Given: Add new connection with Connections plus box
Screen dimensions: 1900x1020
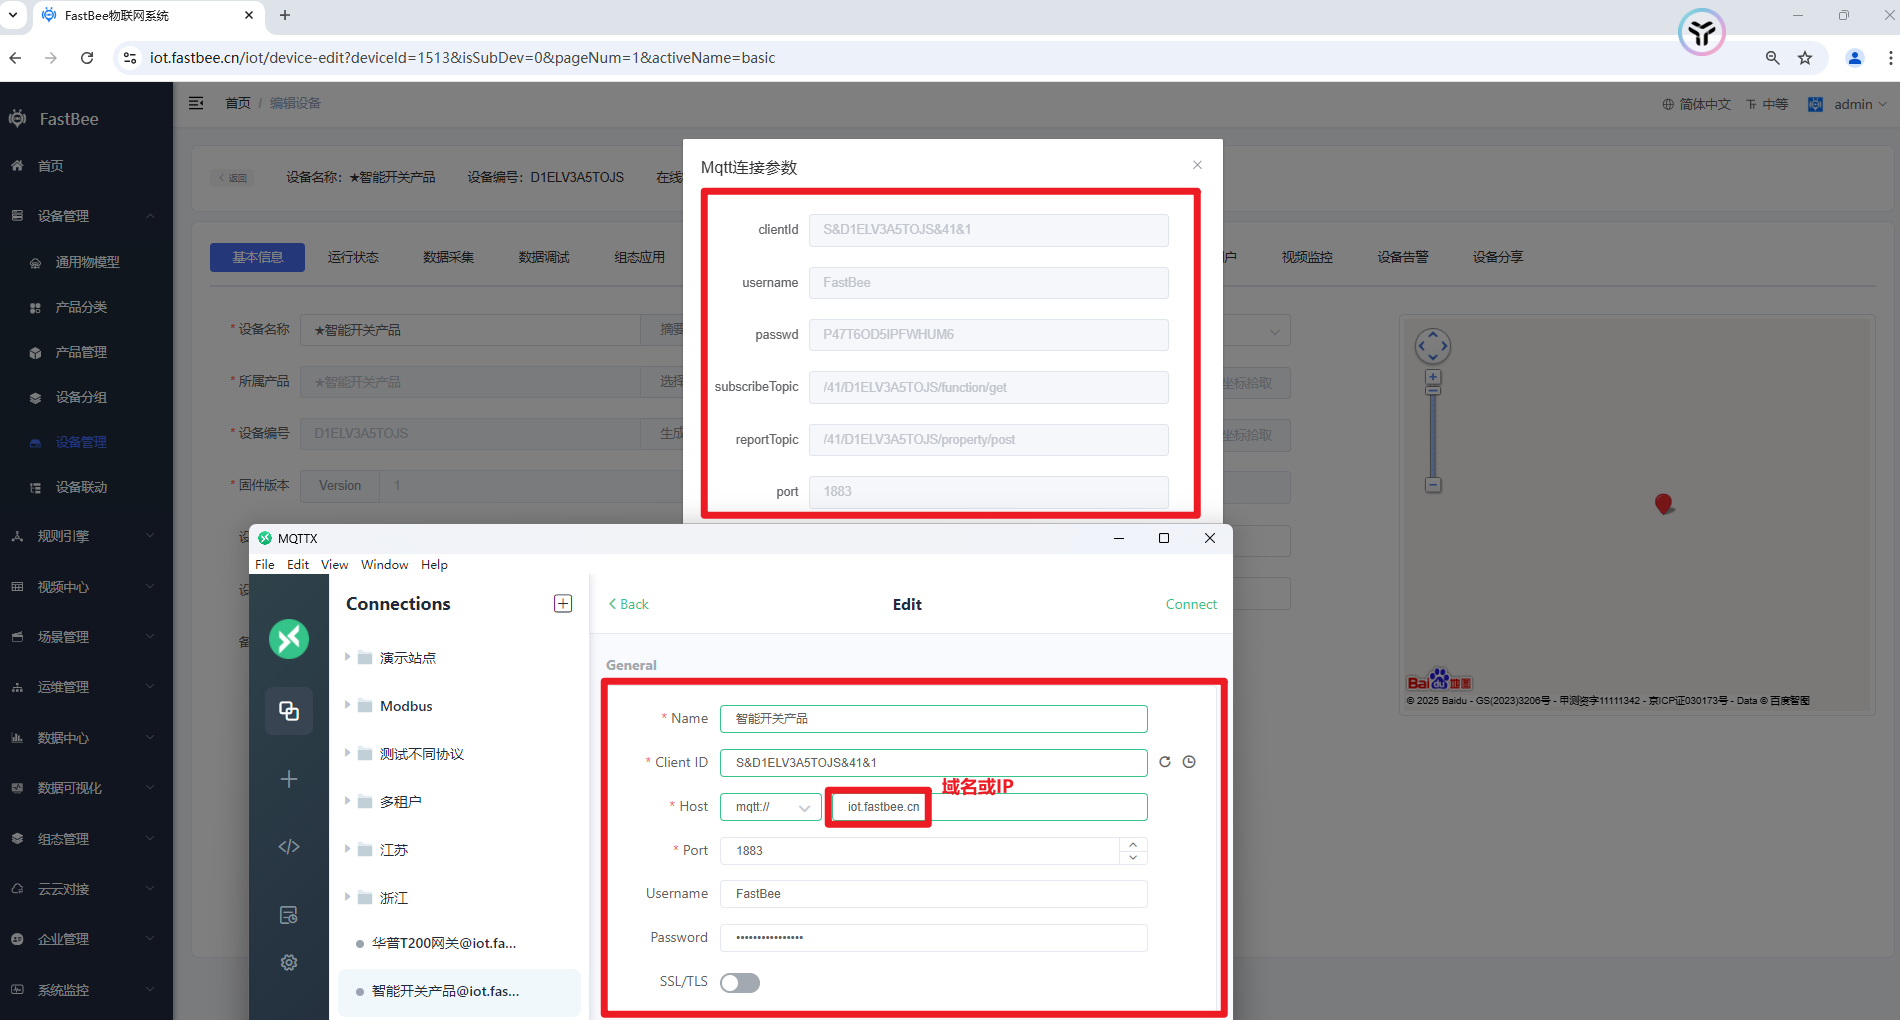Looking at the screenshot, I should click(x=563, y=603).
